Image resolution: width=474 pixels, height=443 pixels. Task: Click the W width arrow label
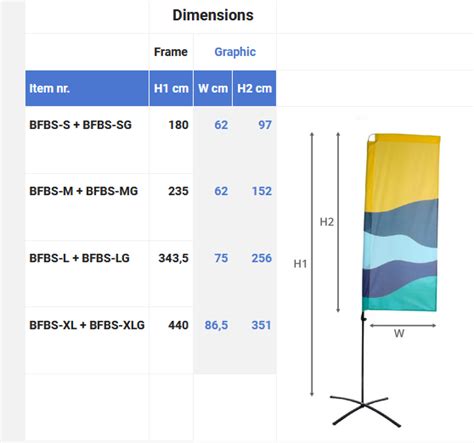pyautogui.click(x=399, y=333)
